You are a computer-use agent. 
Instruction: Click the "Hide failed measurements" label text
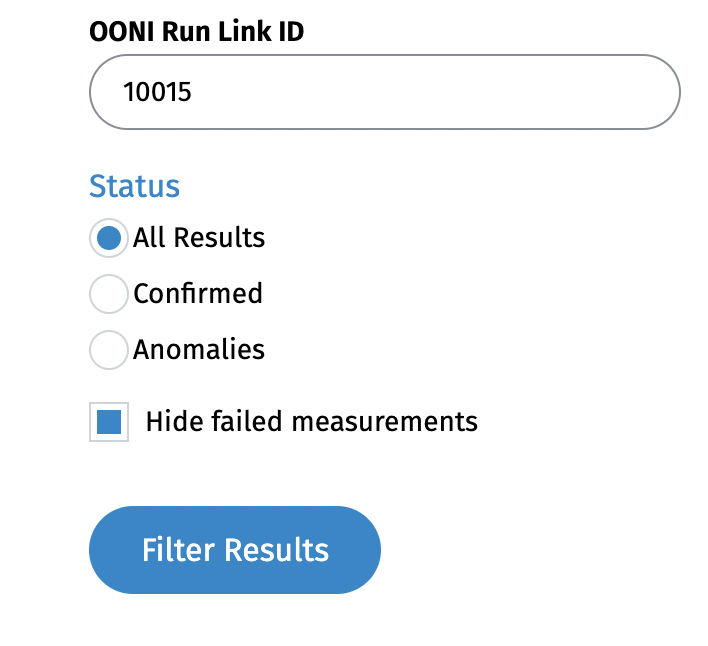pyautogui.click(x=311, y=422)
